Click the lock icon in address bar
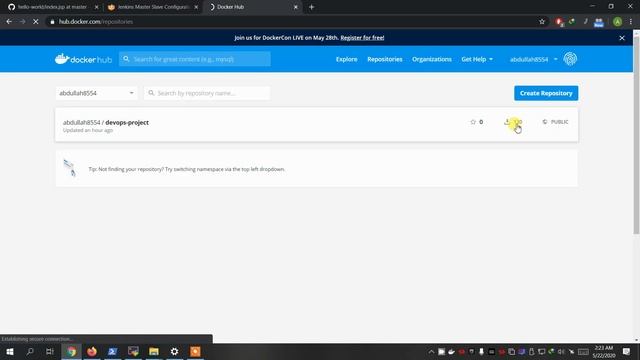 52,22
